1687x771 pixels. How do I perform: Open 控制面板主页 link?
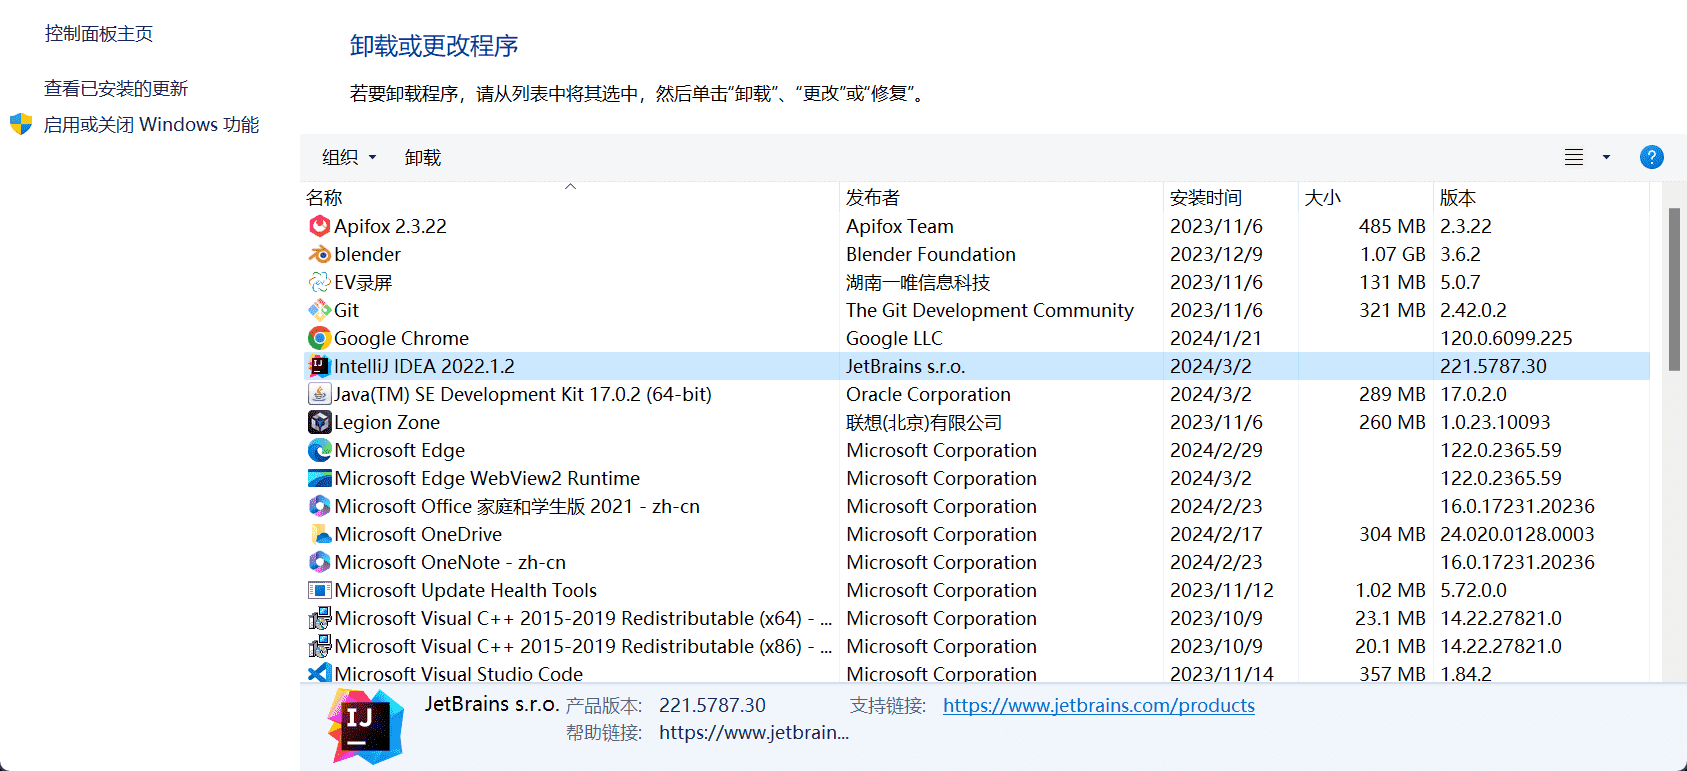99,33
